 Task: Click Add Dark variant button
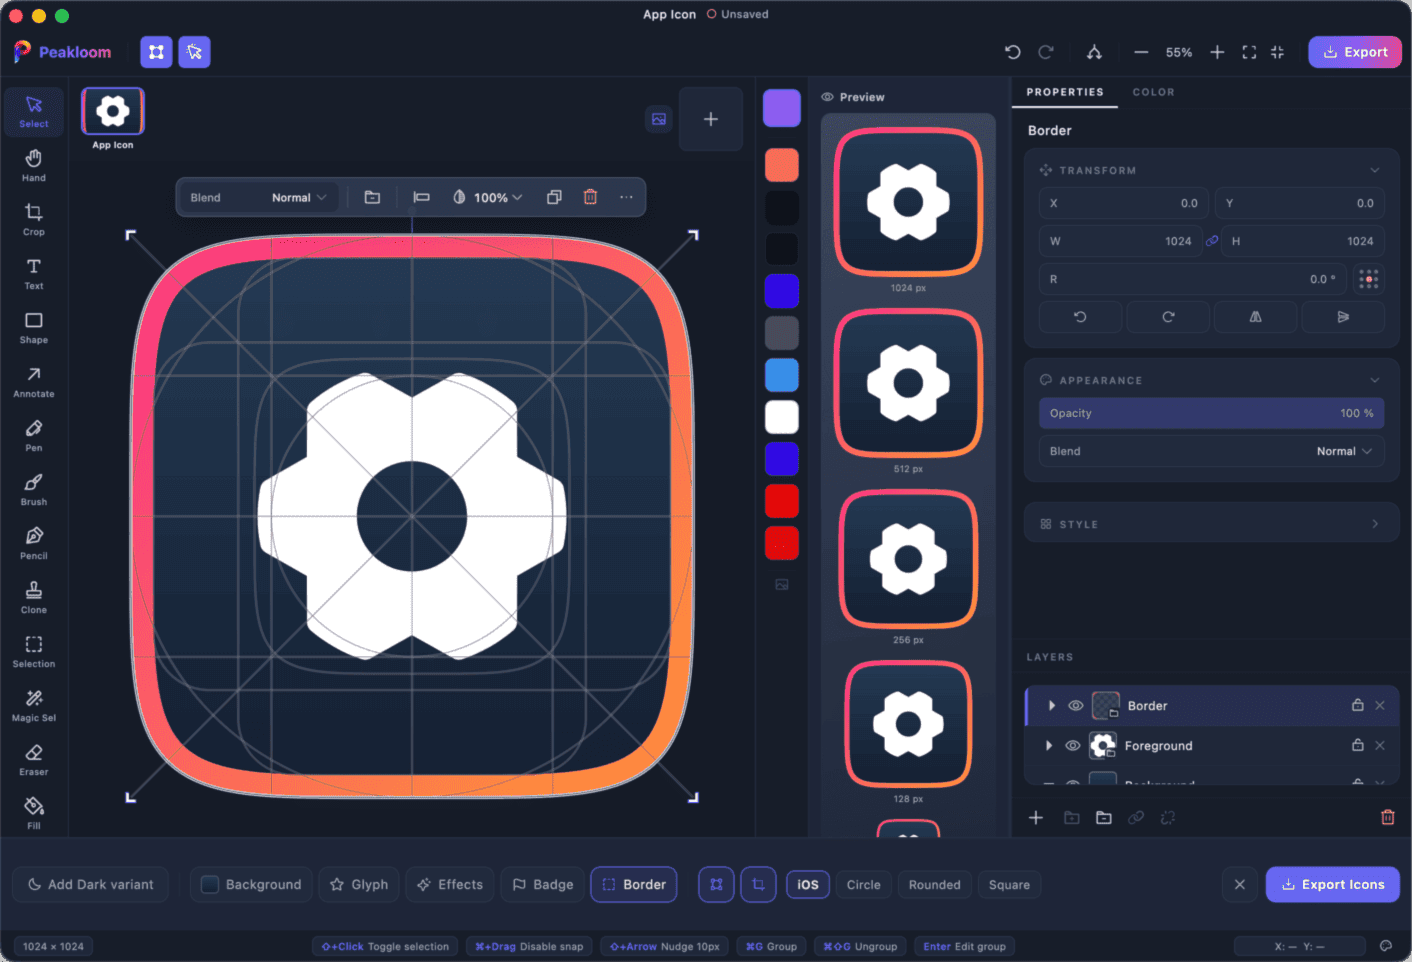[x=91, y=885]
